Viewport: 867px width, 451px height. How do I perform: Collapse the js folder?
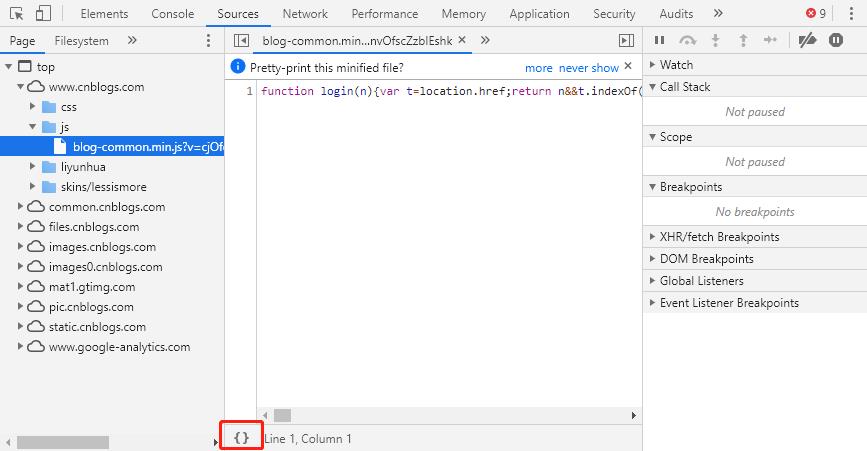pyautogui.click(x=33, y=127)
